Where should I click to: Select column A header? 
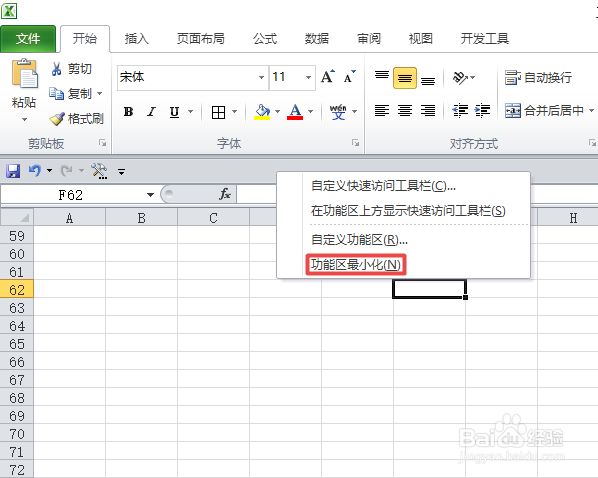[69, 218]
